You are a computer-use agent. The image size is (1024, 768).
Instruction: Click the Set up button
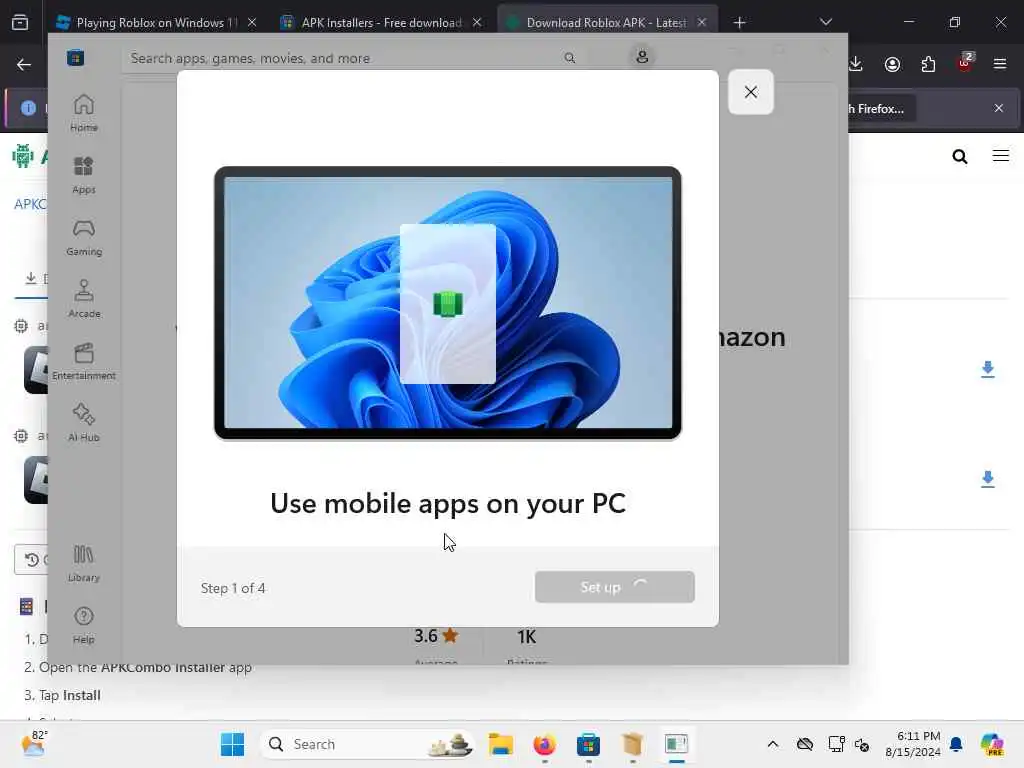pyautogui.click(x=615, y=587)
